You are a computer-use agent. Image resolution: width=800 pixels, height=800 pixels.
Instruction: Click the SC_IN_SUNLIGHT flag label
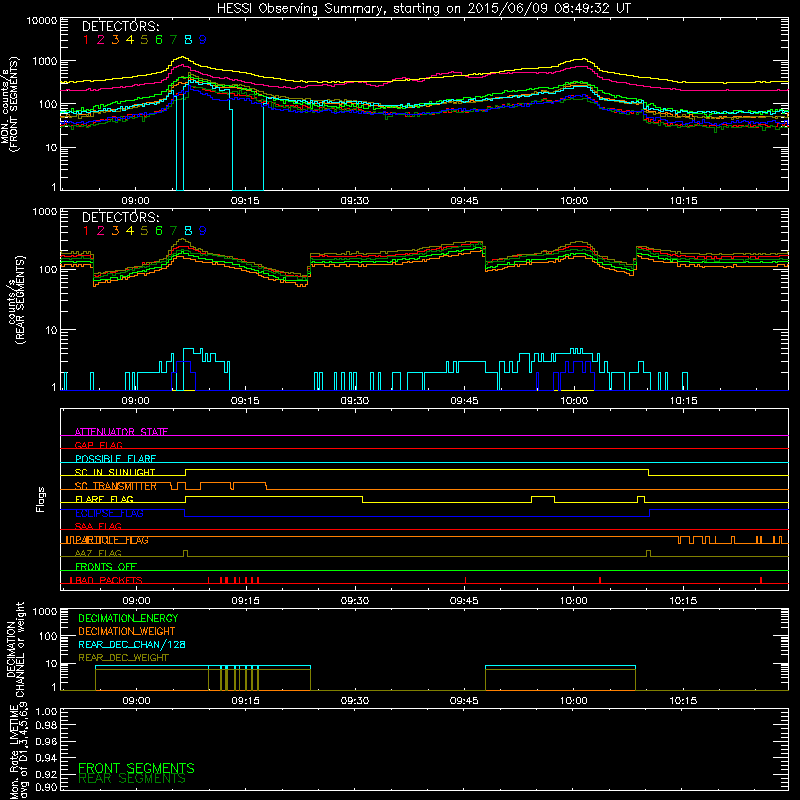[115, 472]
